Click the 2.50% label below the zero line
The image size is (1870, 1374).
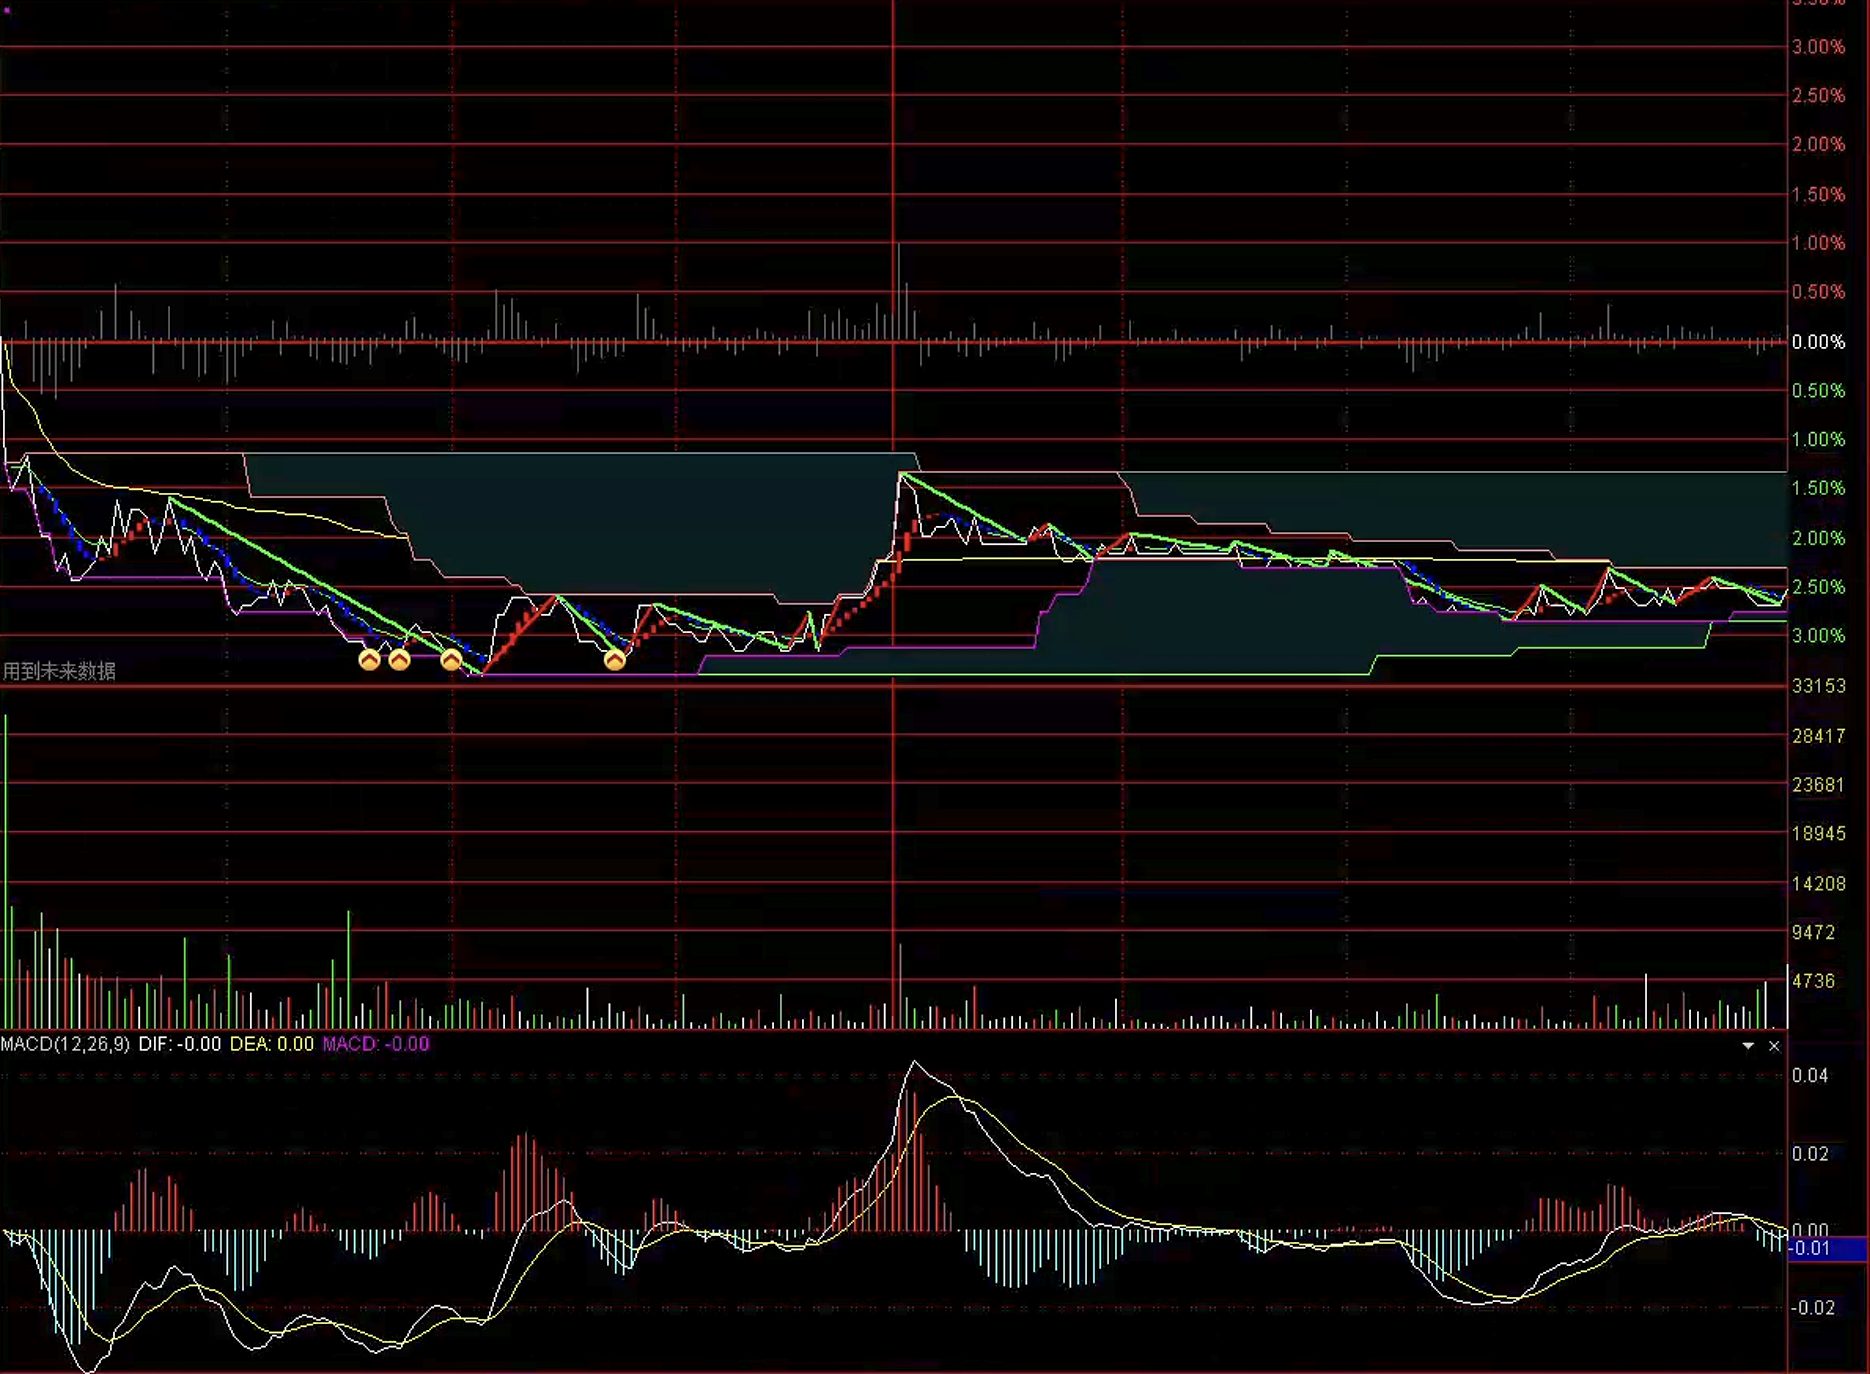pos(1818,587)
